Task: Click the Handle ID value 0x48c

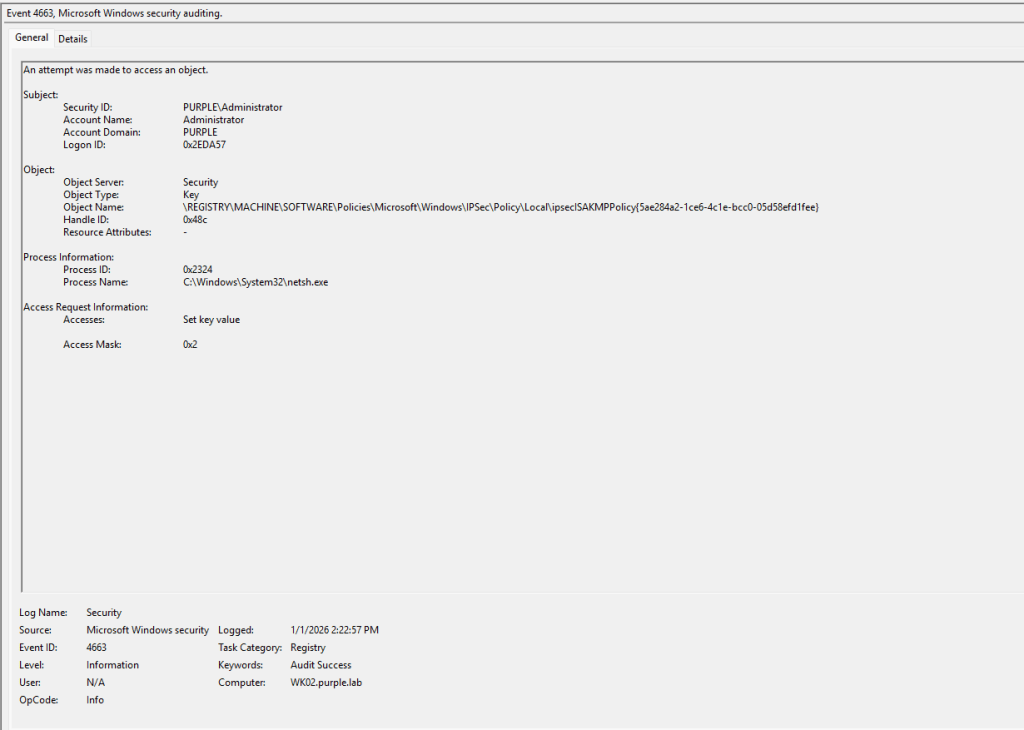Action: [x=198, y=220]
